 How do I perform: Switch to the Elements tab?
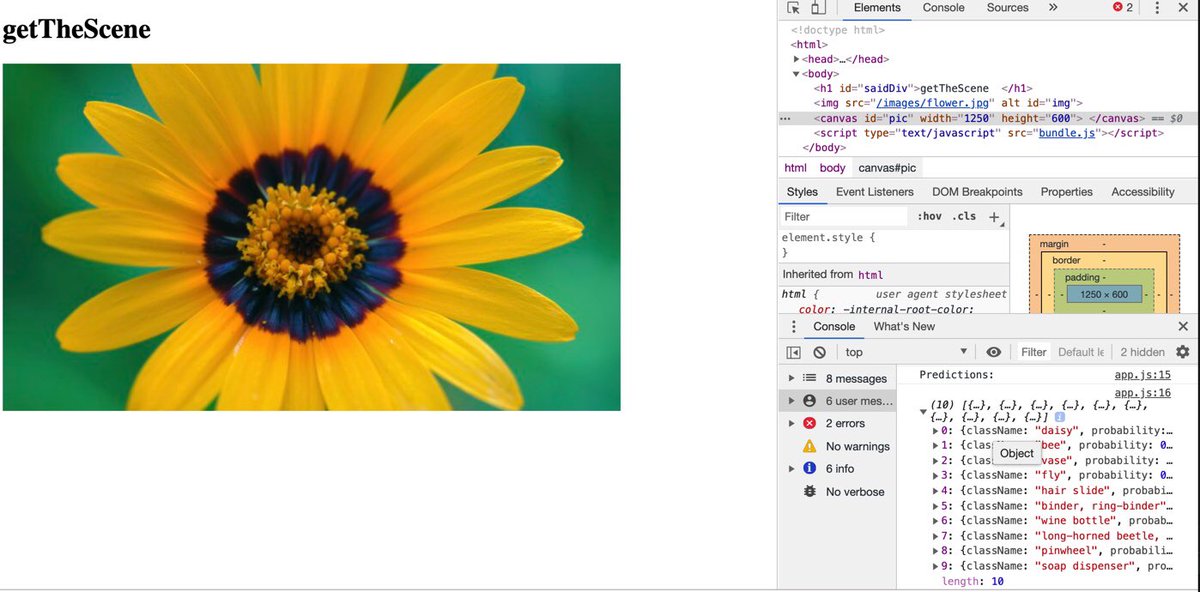tap(877, 8)
